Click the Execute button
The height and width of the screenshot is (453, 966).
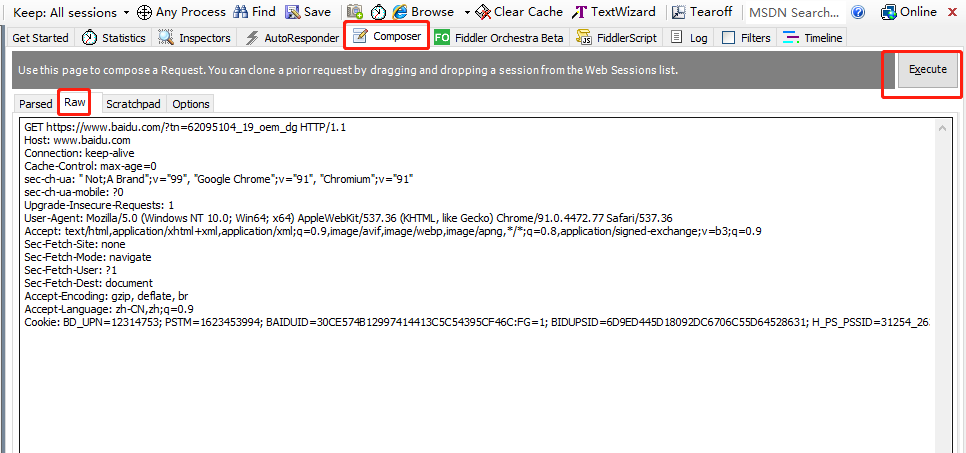tap(928, 70)
